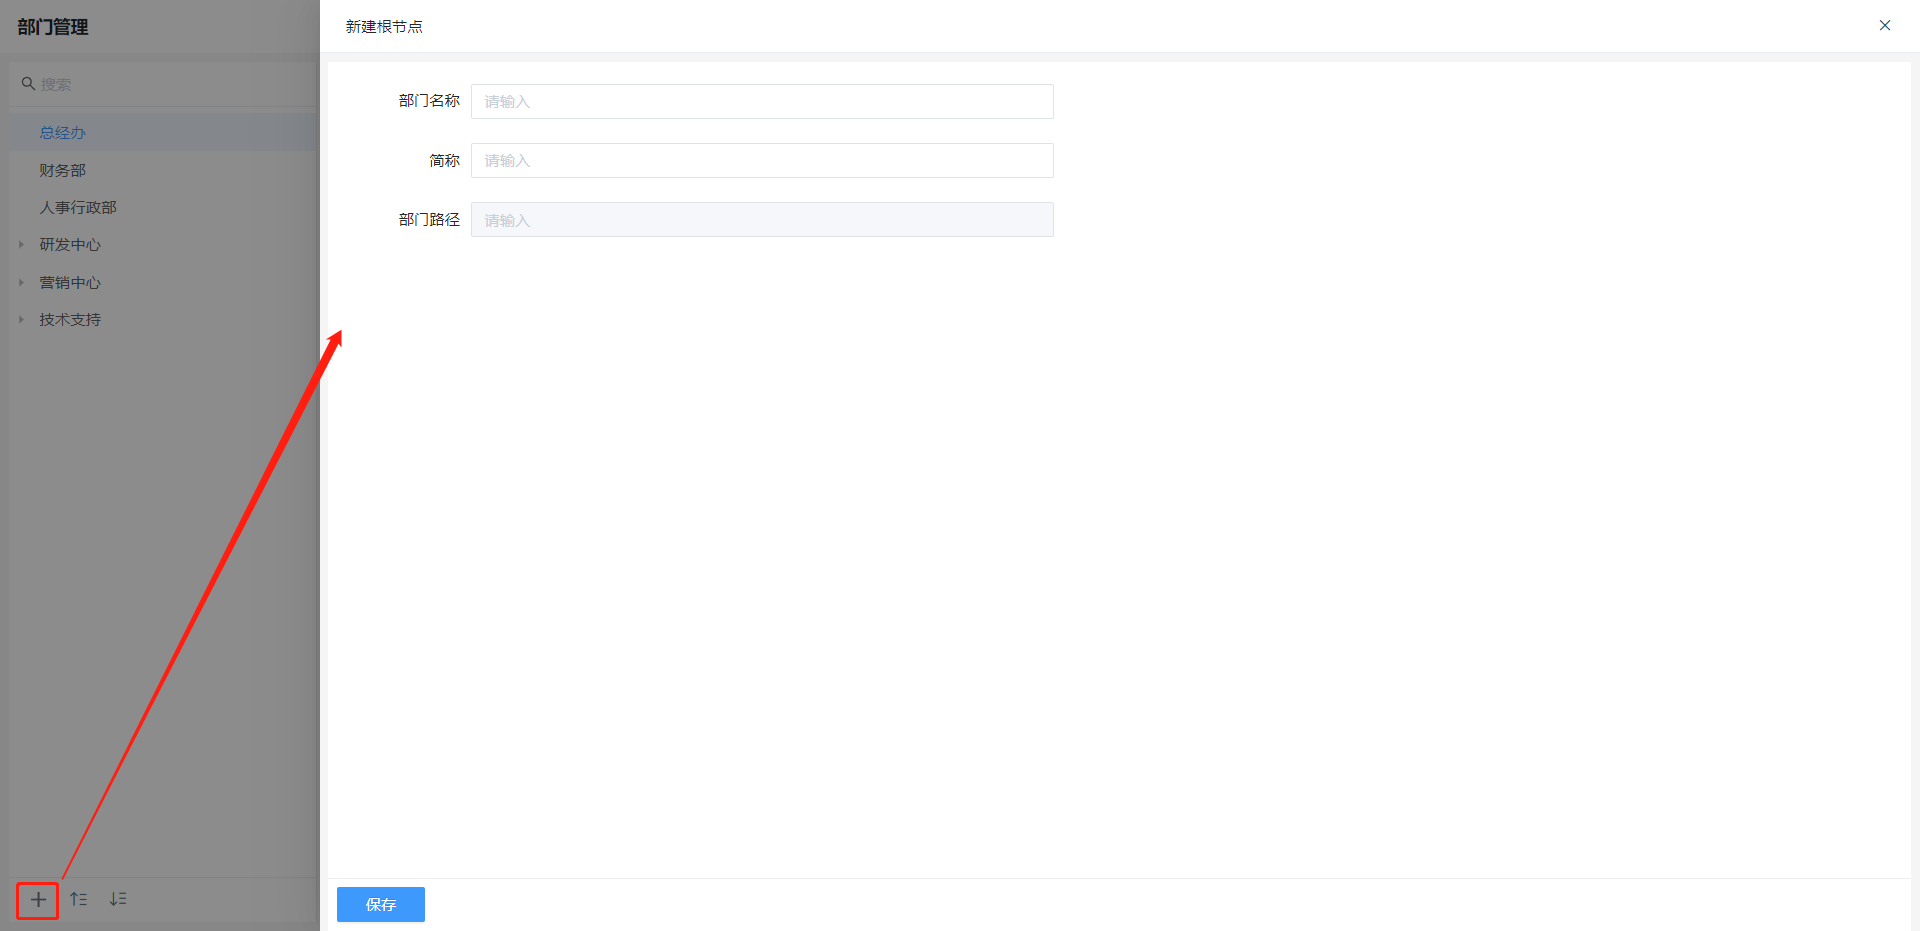Image resolution: width=1920 pixels, height=931 pixels.
Task: Select 财务部 in the department tree
Action: 62,171
